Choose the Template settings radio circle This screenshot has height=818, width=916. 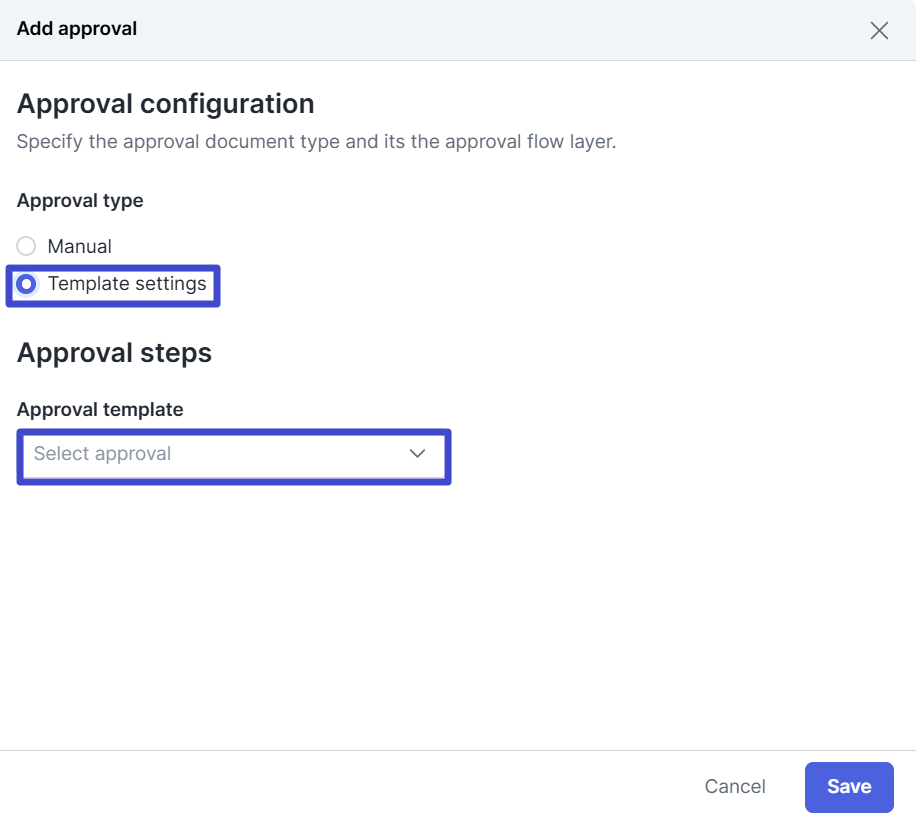pos(26,284)
